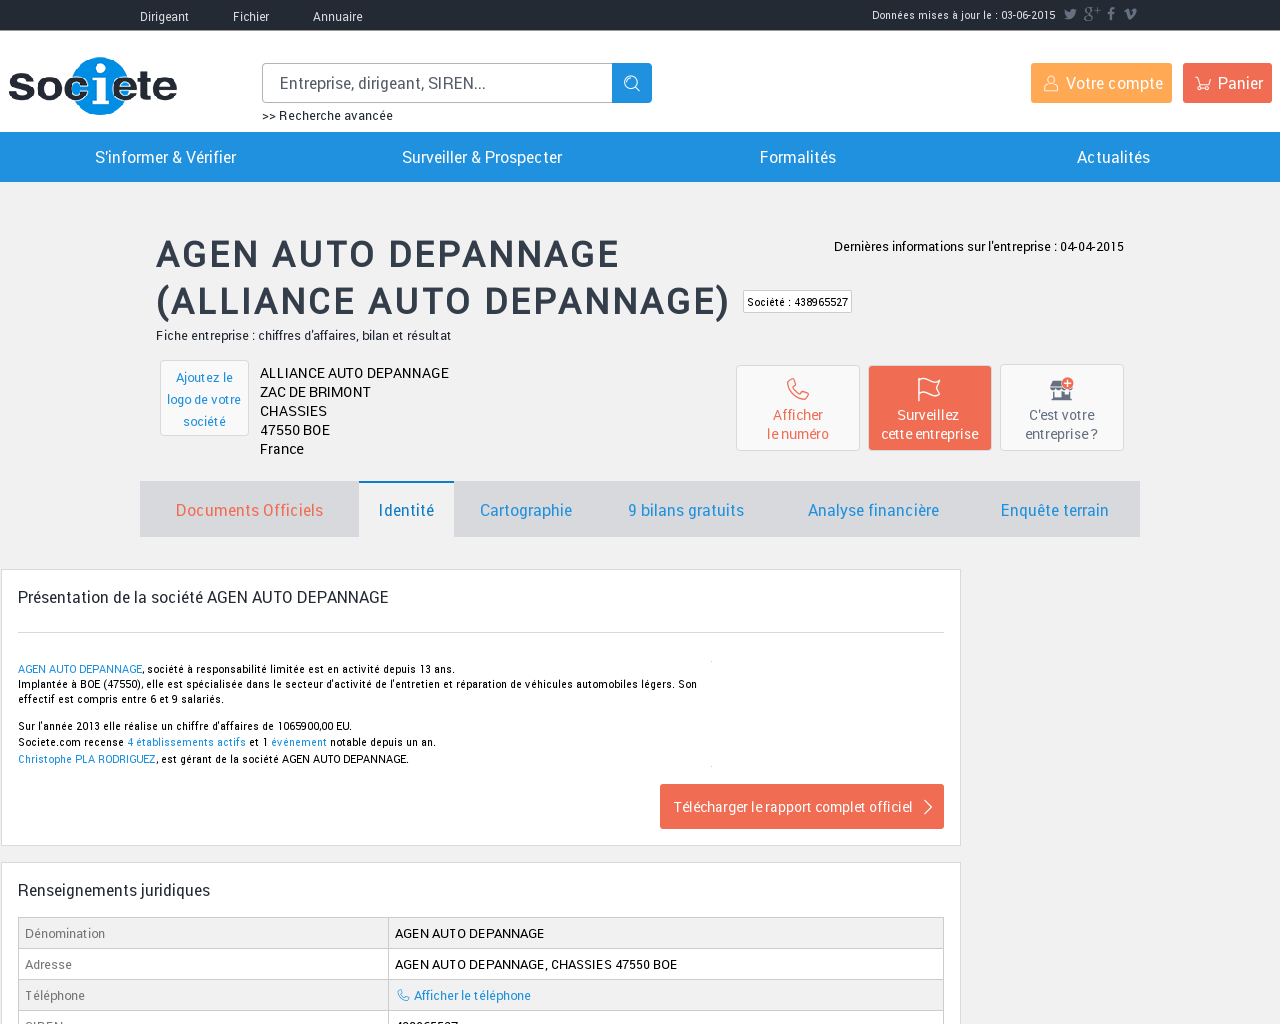
Task: Select the Identité tab
Action: [x=406, y=510]
